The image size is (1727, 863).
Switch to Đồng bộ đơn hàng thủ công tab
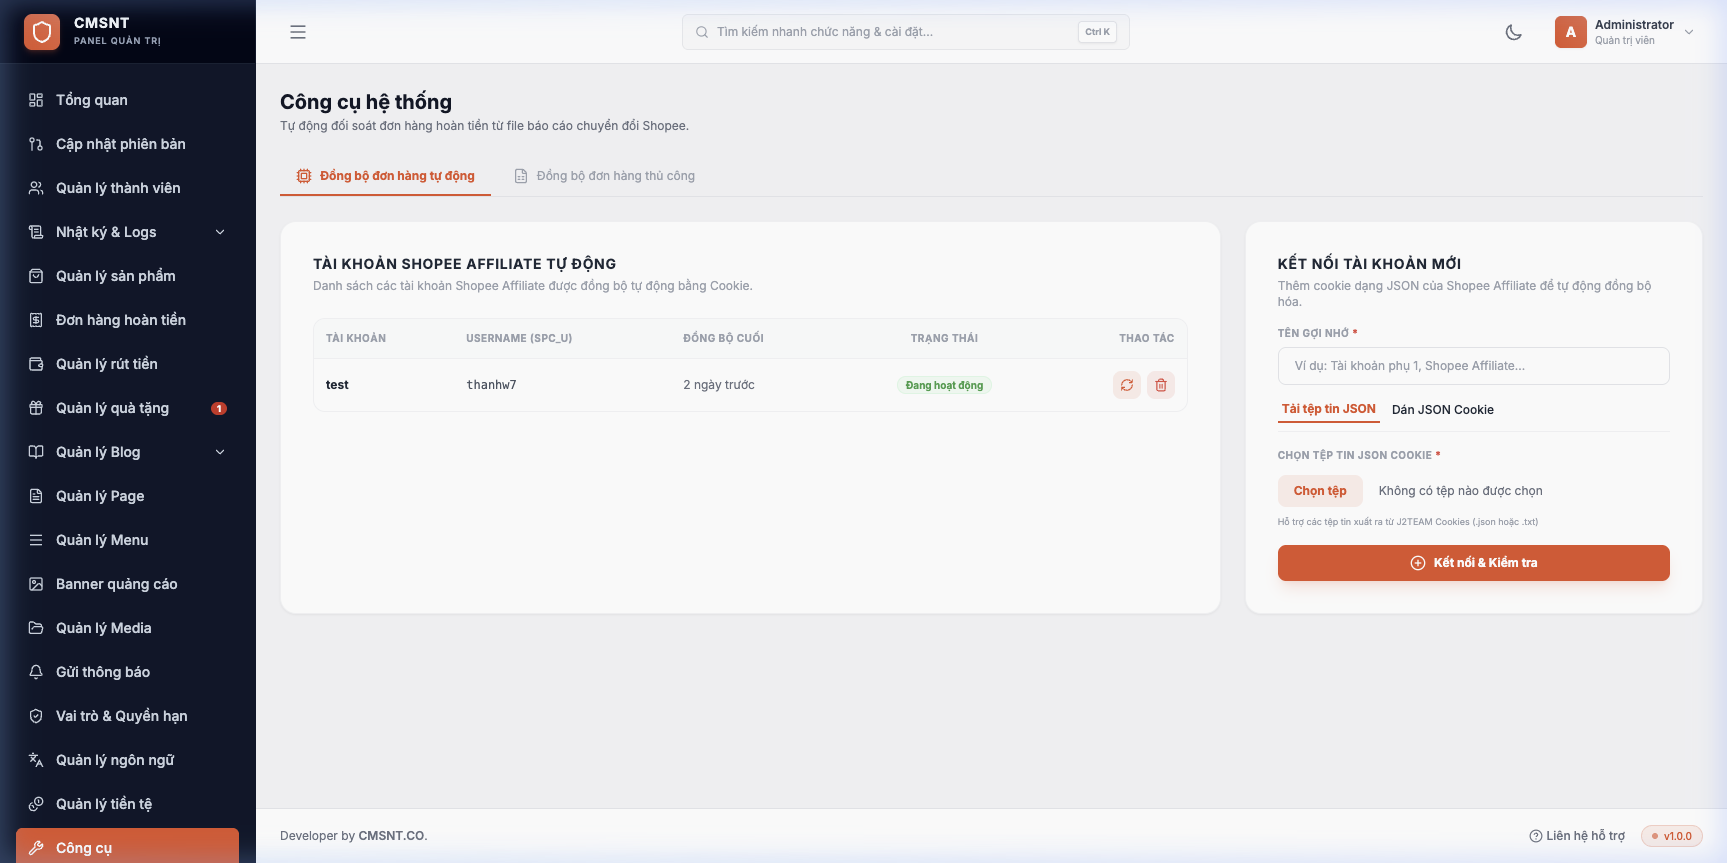point(605,176)
